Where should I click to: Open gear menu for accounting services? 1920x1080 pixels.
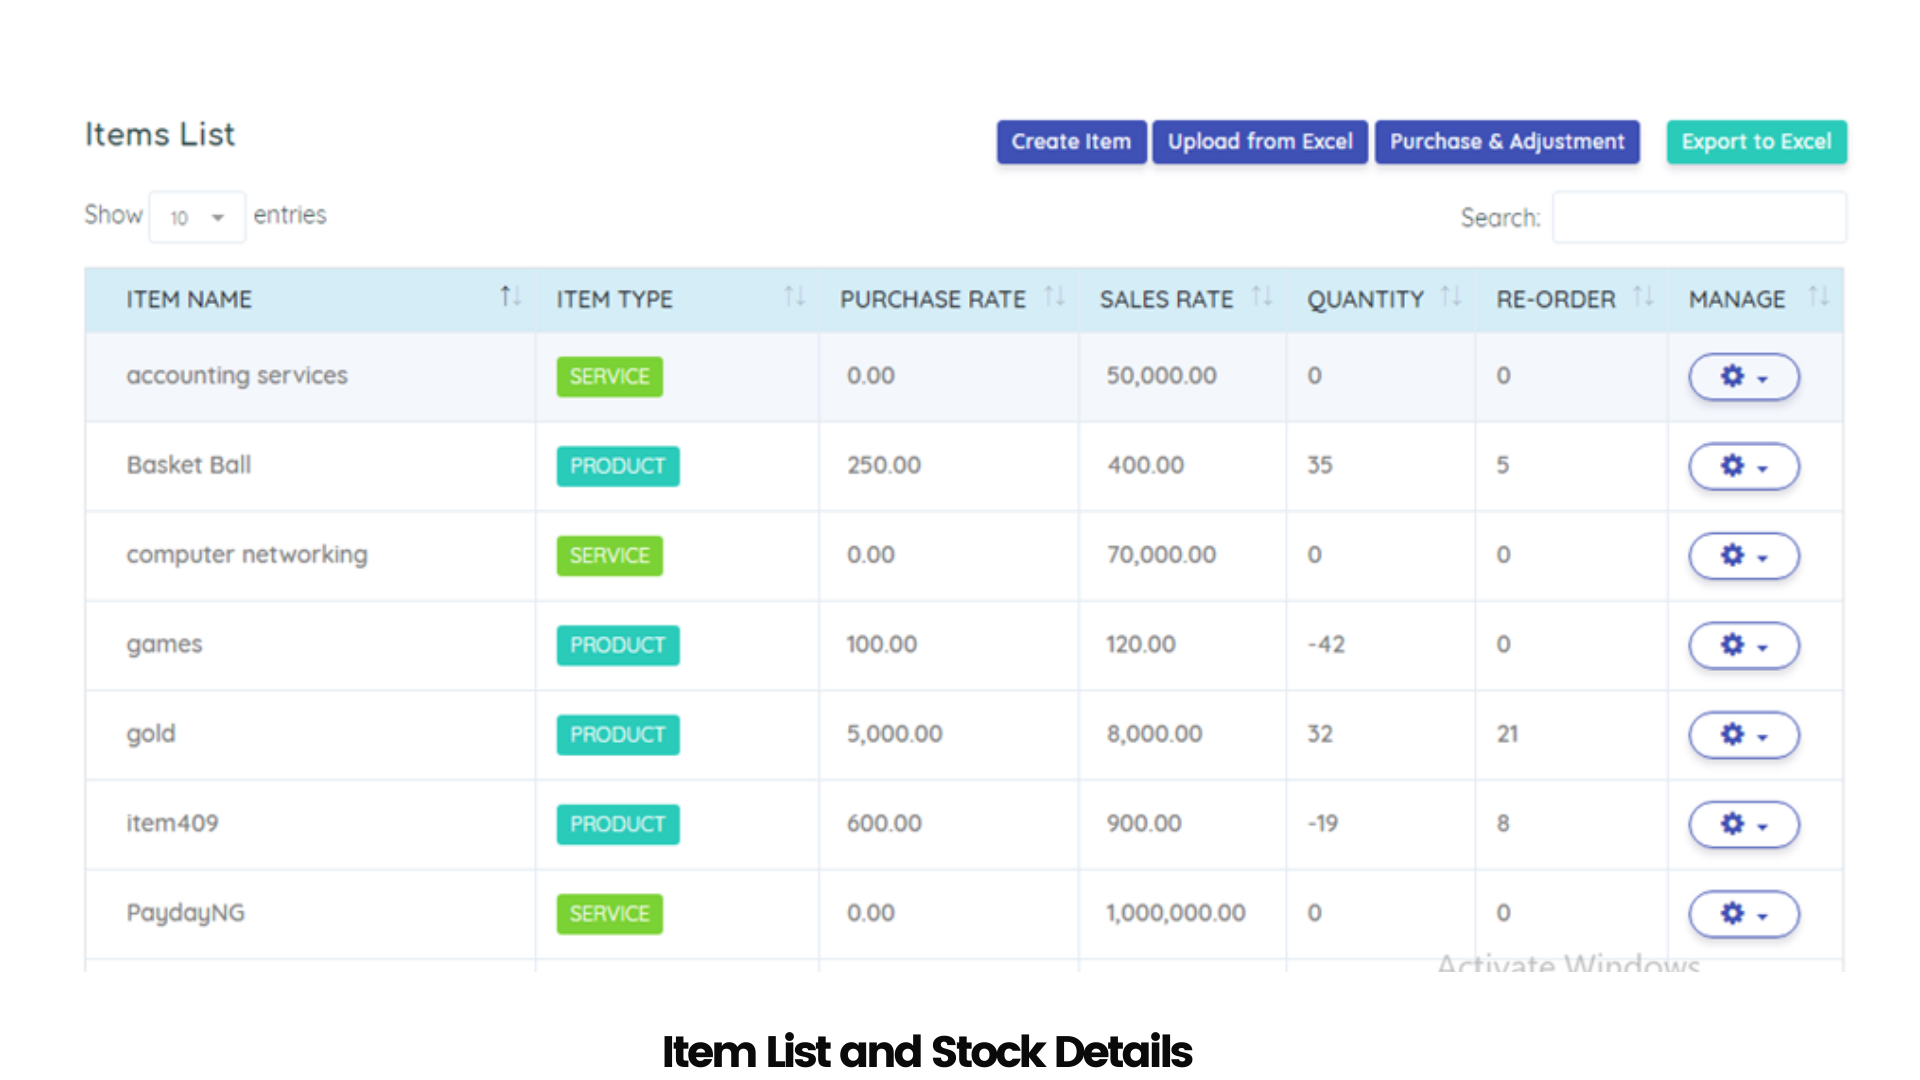(x=1743, y=377)
